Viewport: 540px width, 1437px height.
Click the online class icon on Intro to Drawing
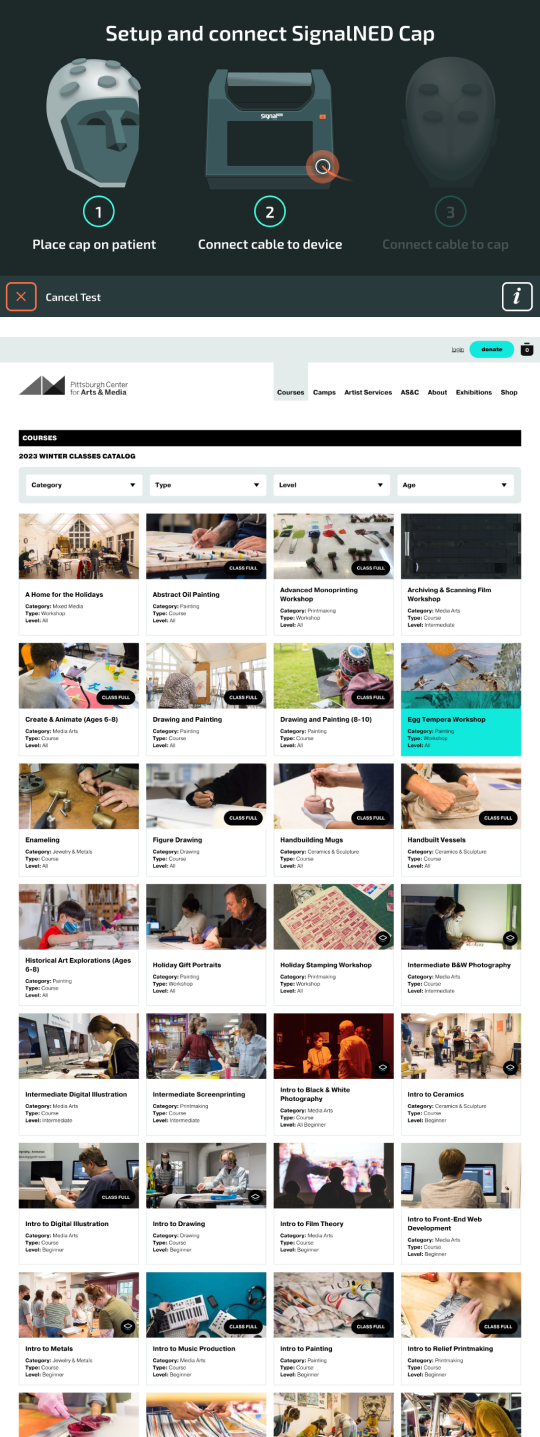[x=255, y=1196]
